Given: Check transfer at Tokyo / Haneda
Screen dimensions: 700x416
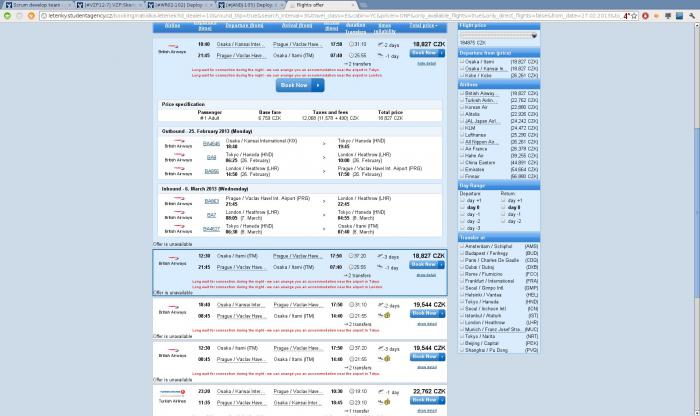Looking at the screenshot, I should pyautogui.click(x=462, y=302).
